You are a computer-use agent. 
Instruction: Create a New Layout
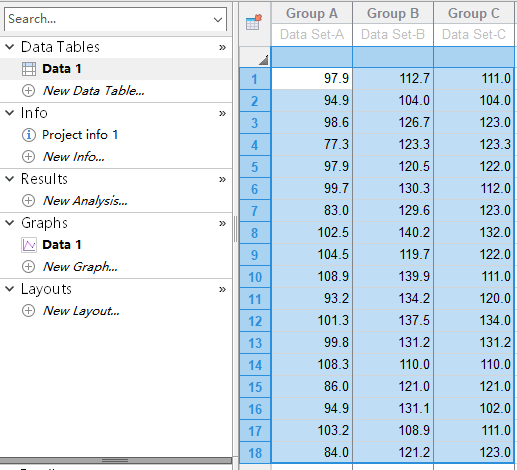81,311
